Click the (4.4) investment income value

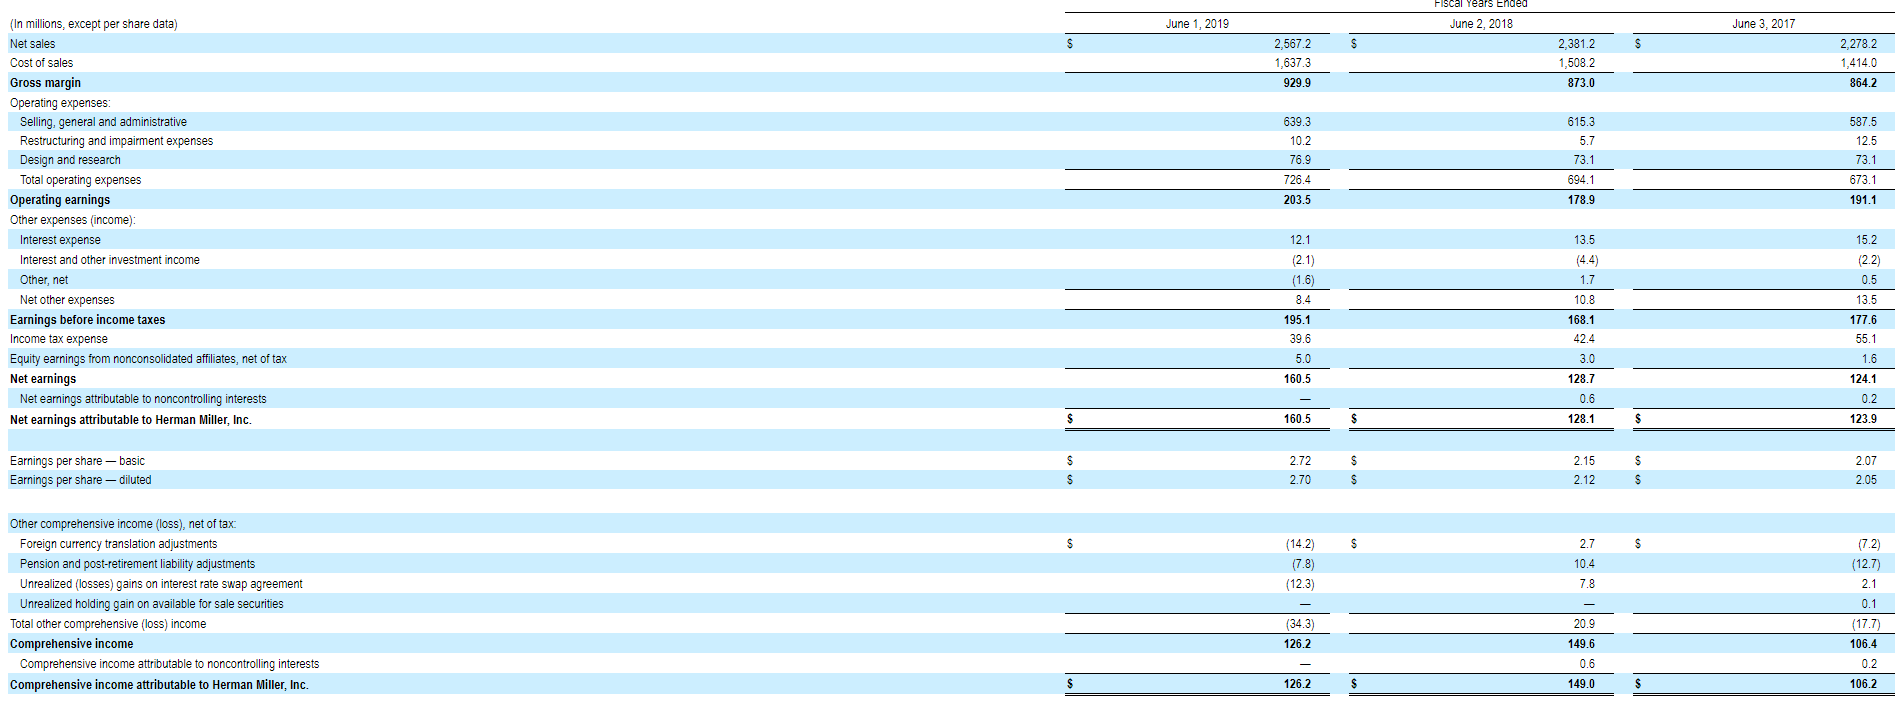tap(1587, 260)
